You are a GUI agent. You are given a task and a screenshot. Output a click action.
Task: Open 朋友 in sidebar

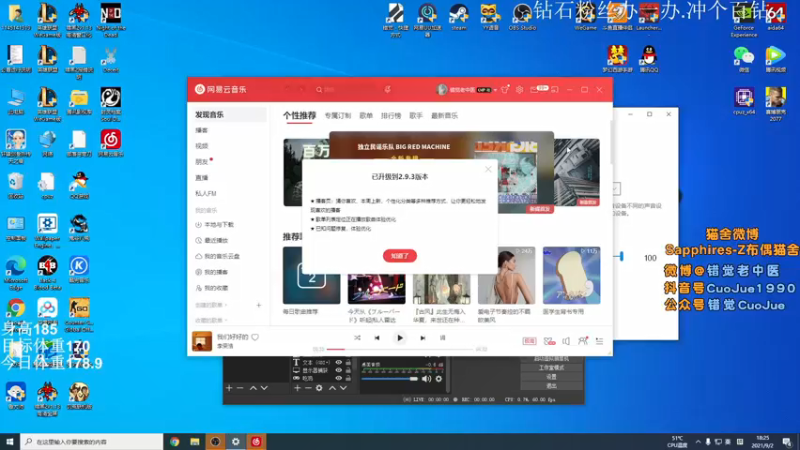point(202,162)
